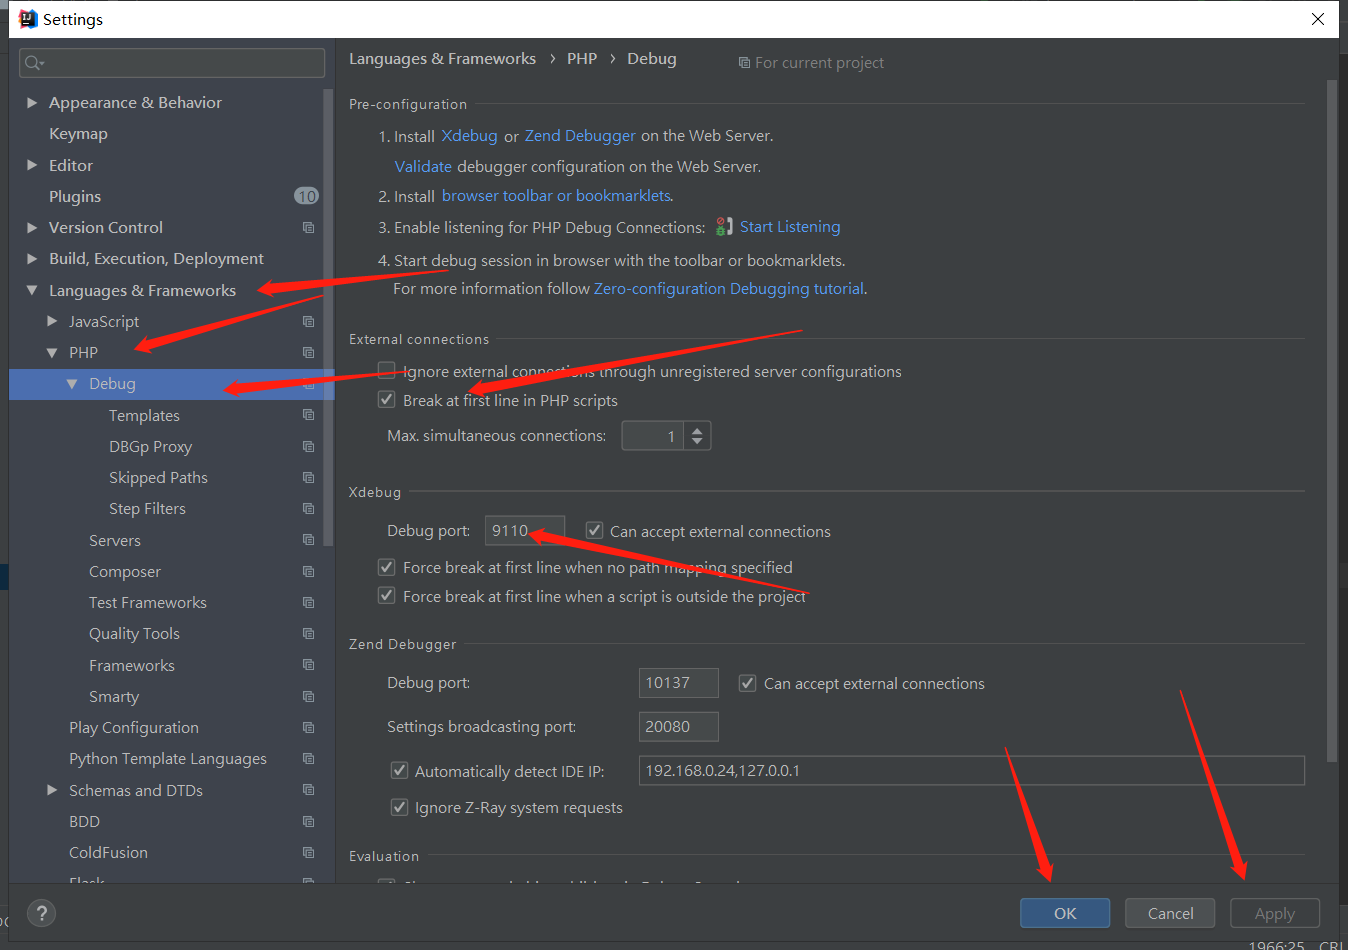The image size is (1348, 950).
Task: Click project-level icon beside Servers
Action: (x=308, y=540)
